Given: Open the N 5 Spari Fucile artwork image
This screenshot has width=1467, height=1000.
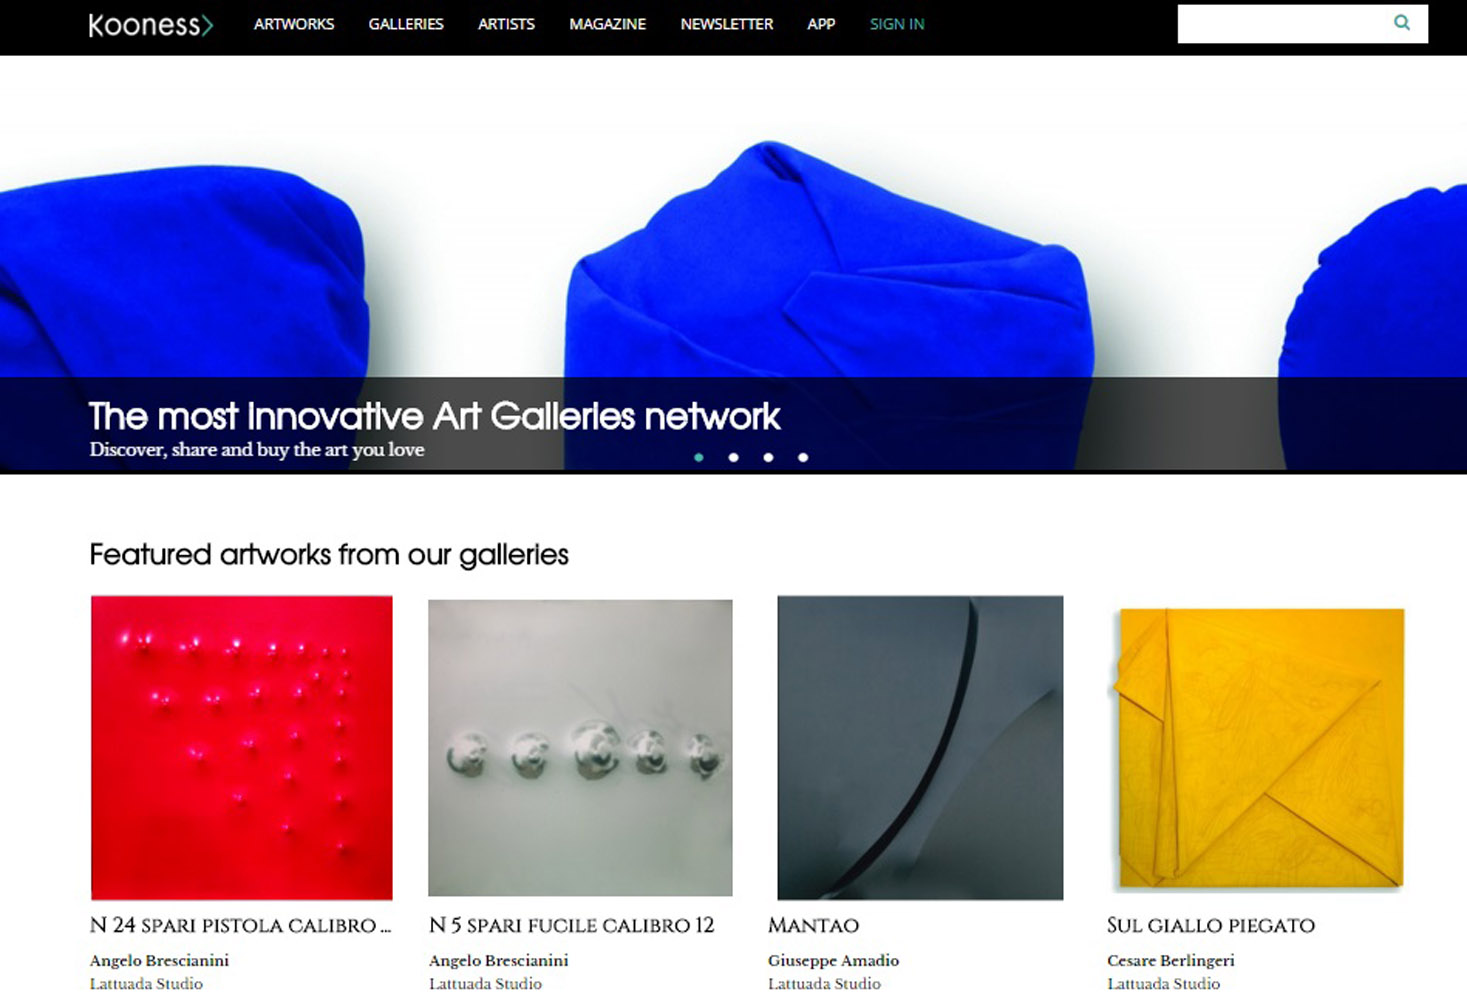Looking at the screenshot, I should pyautogui.click(x=580, y=748).
